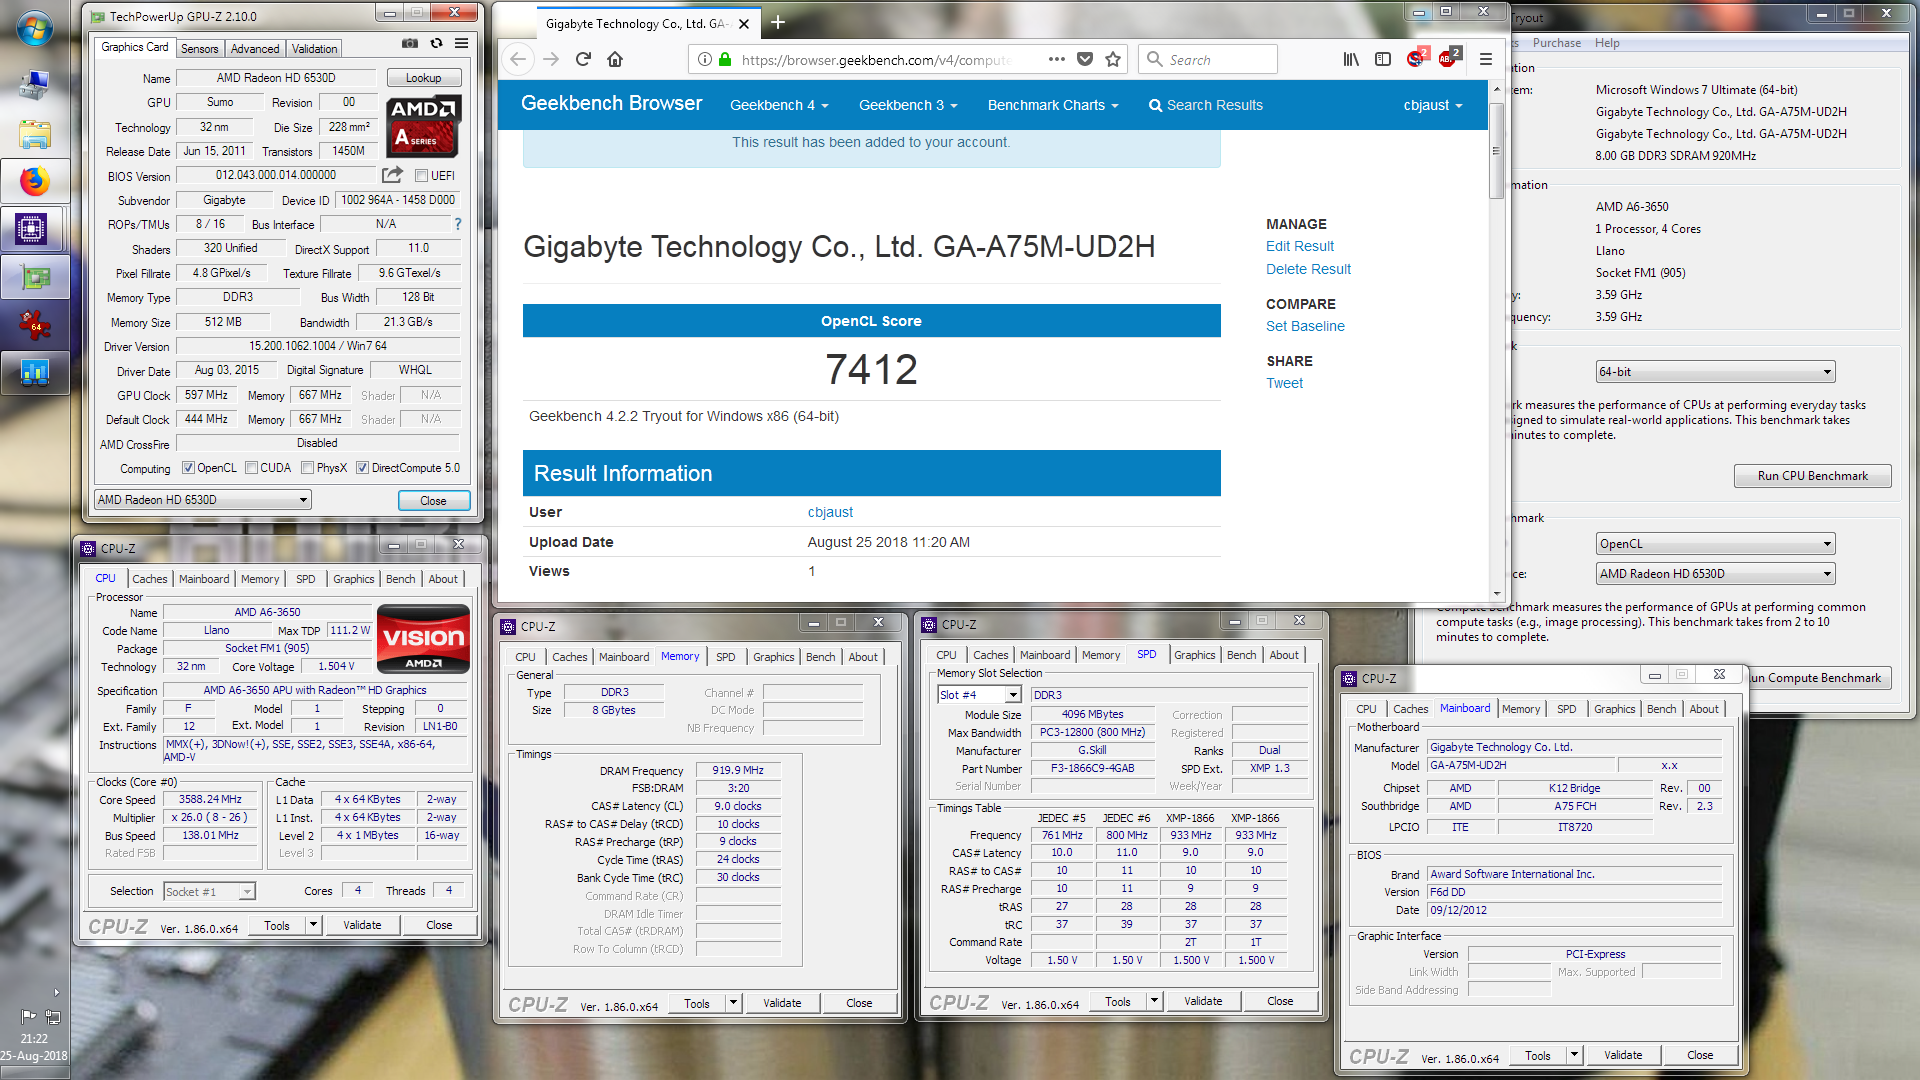Open the Firefox library icon
Viewport: 1920px width, 1080px height.
[1351, 59]
